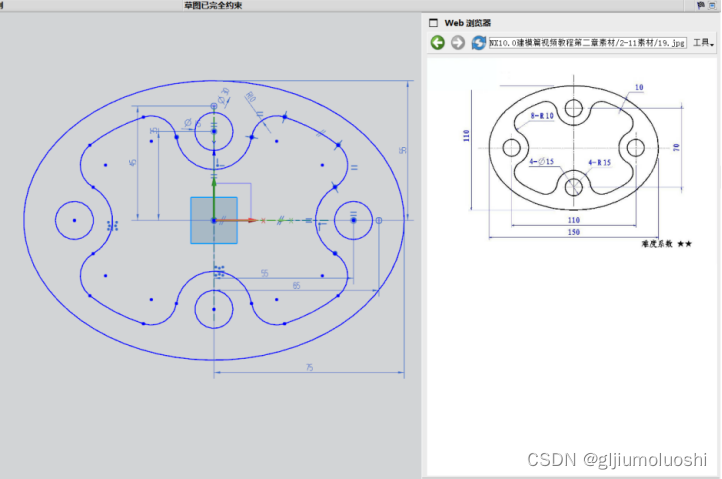Go forward in the Web browser panel
The image size is (722, 479).
(458, 43)
